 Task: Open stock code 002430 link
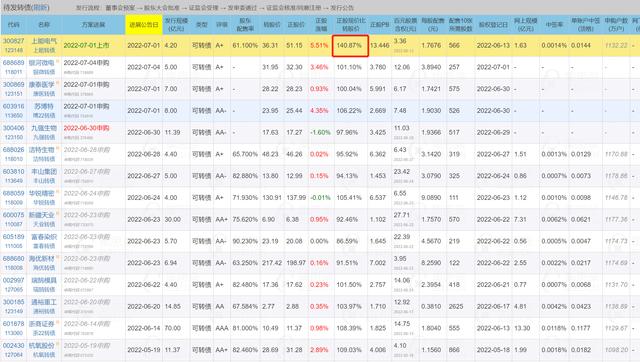point(13,345)
